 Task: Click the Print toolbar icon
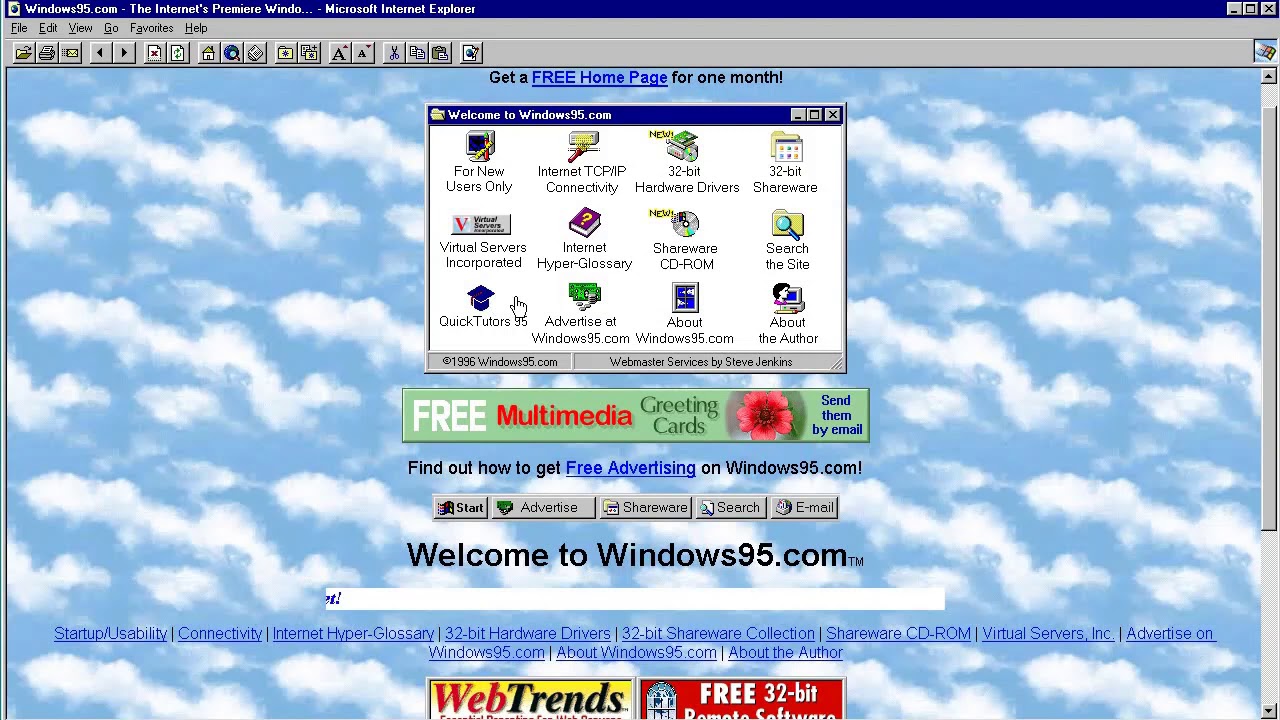coord(46,53)
